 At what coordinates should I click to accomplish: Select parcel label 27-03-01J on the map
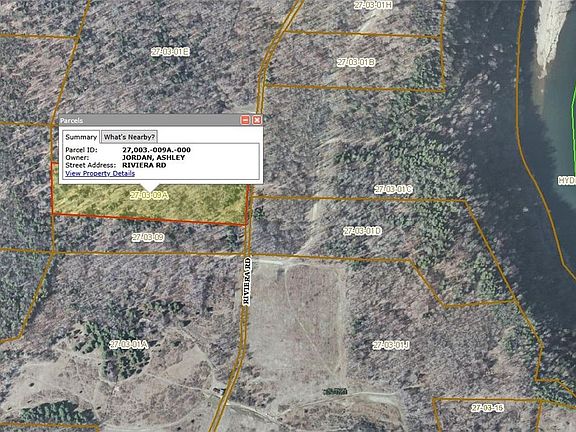[391, 345]
